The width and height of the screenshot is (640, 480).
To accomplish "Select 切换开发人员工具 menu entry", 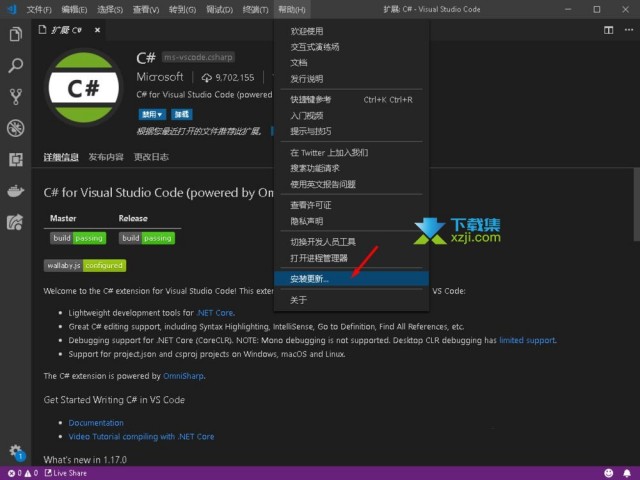I will [351, 242].
